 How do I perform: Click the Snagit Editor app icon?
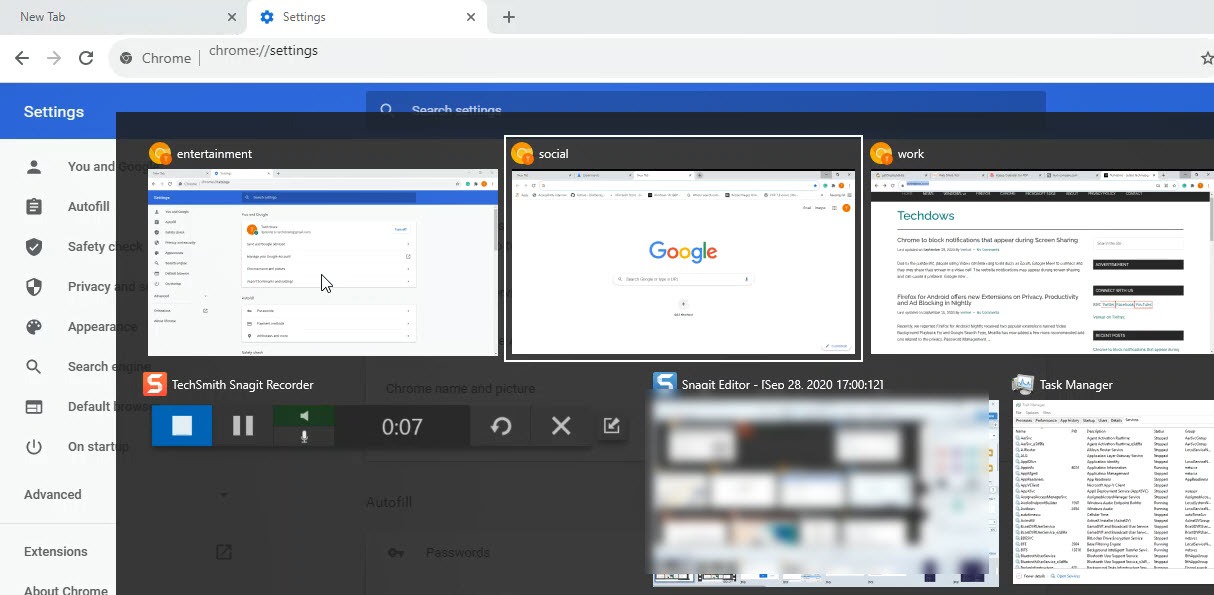click(665, 384)
